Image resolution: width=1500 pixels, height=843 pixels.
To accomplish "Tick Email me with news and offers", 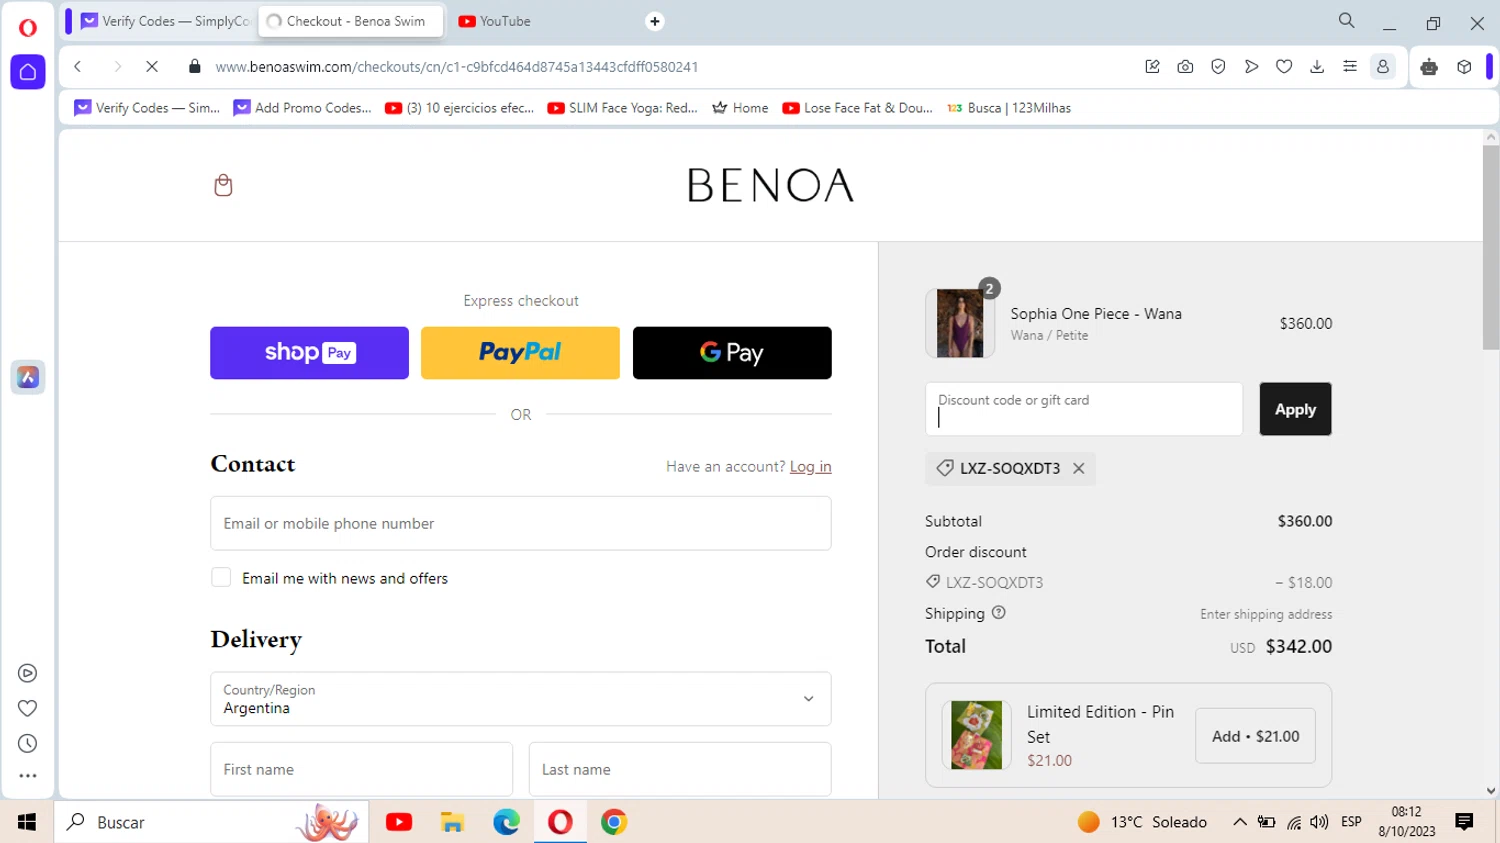I will 221,578.
